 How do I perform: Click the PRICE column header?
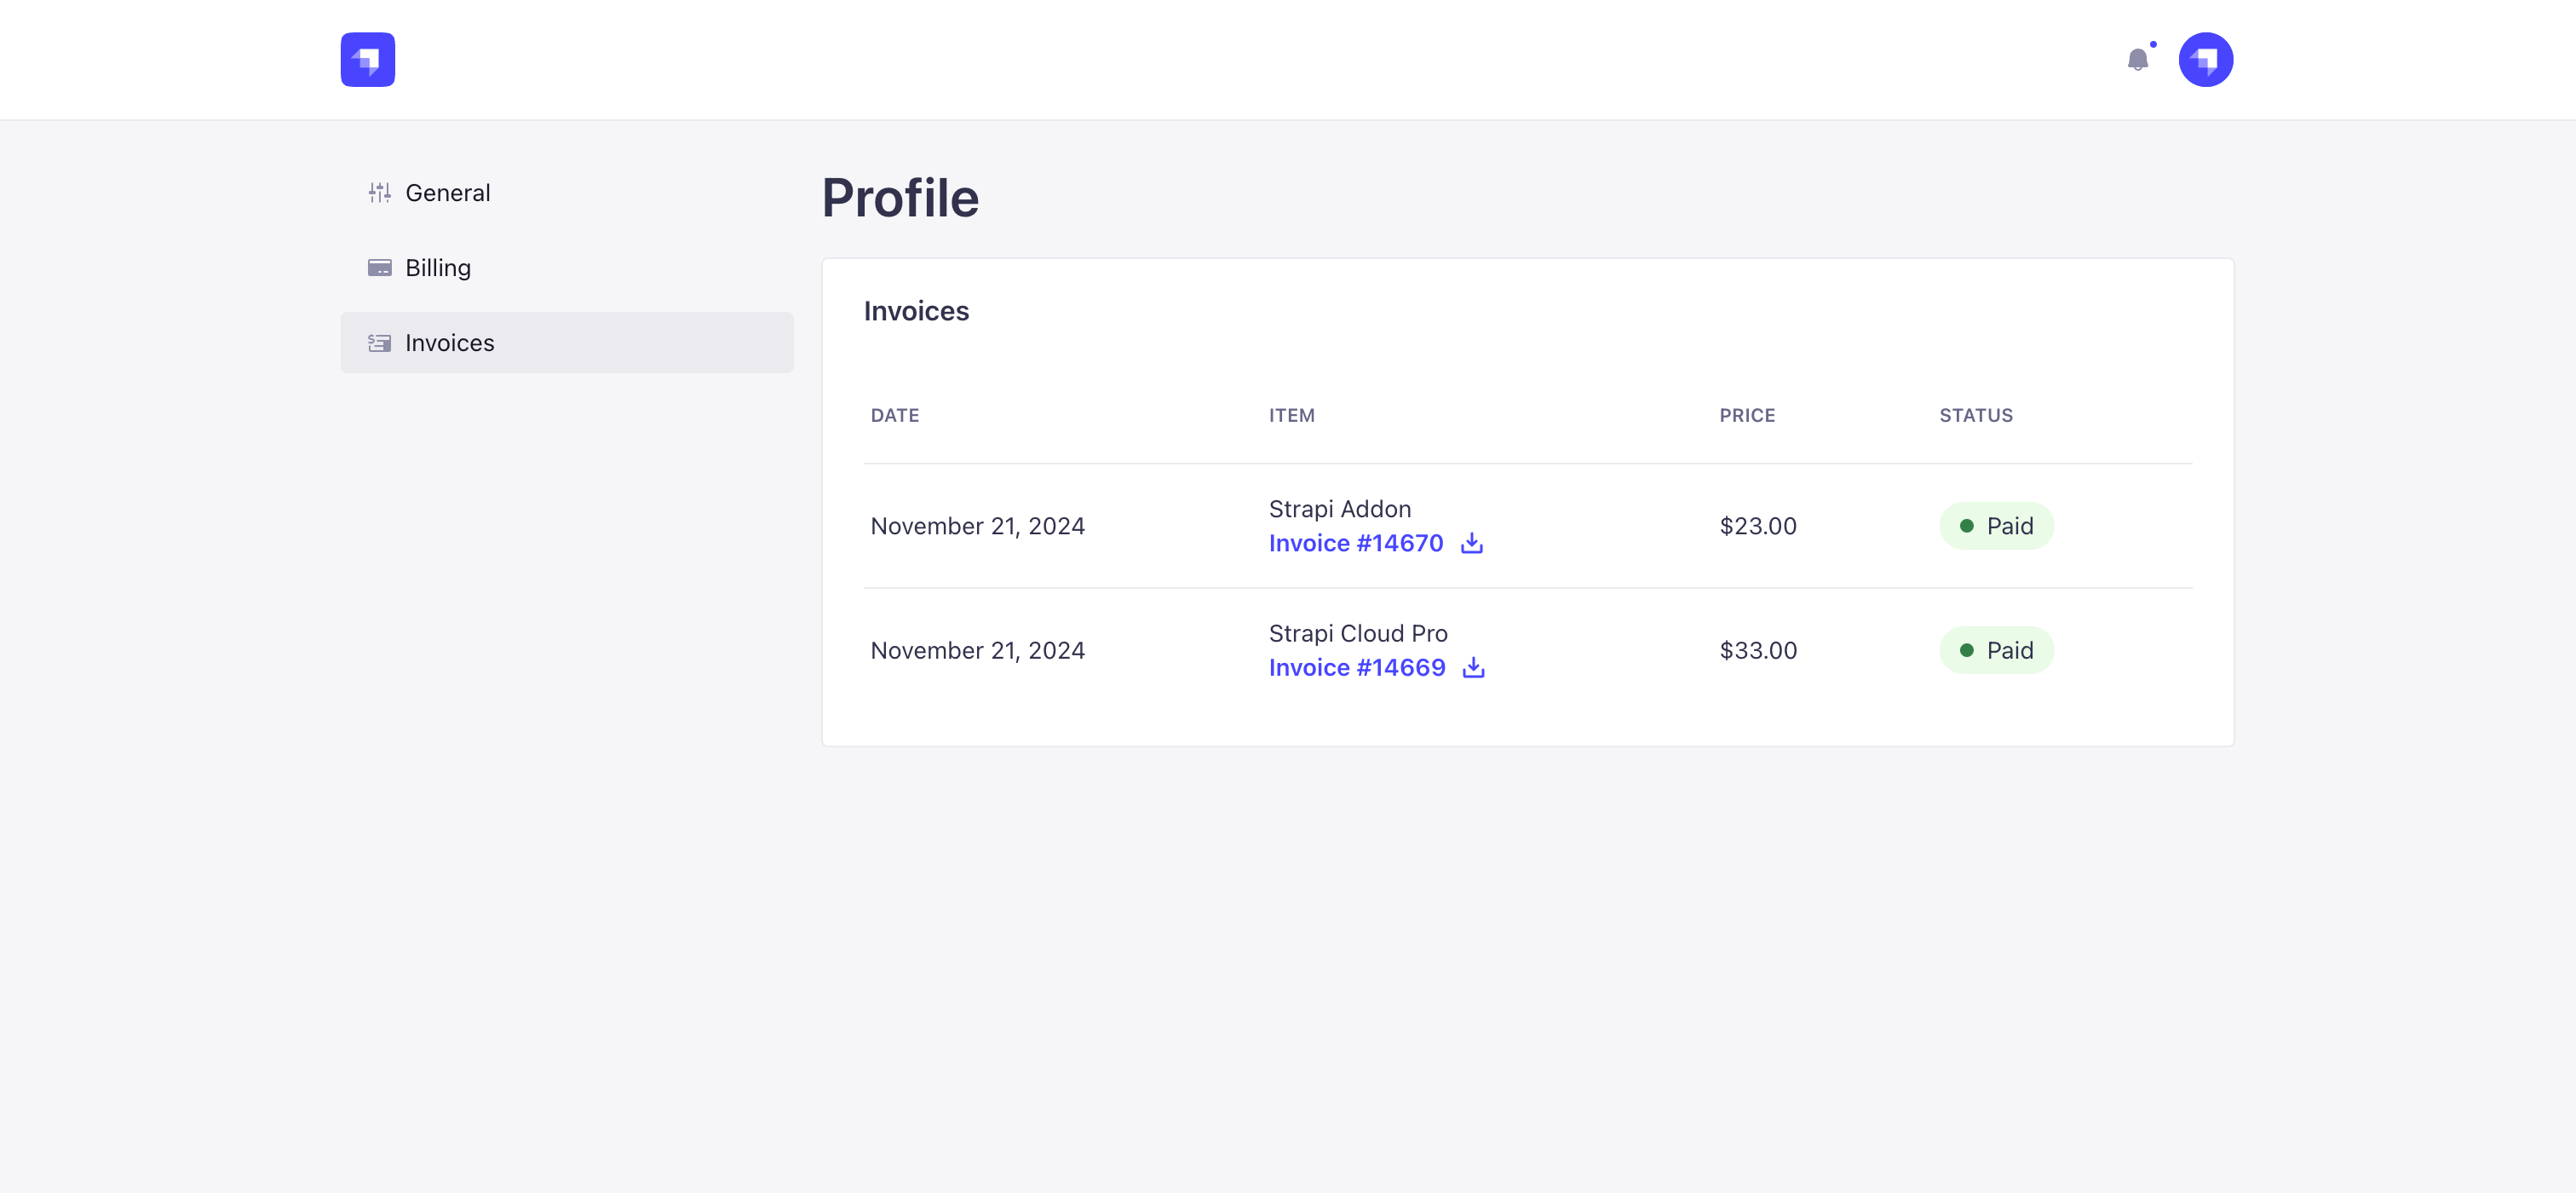pos(1747,415)
